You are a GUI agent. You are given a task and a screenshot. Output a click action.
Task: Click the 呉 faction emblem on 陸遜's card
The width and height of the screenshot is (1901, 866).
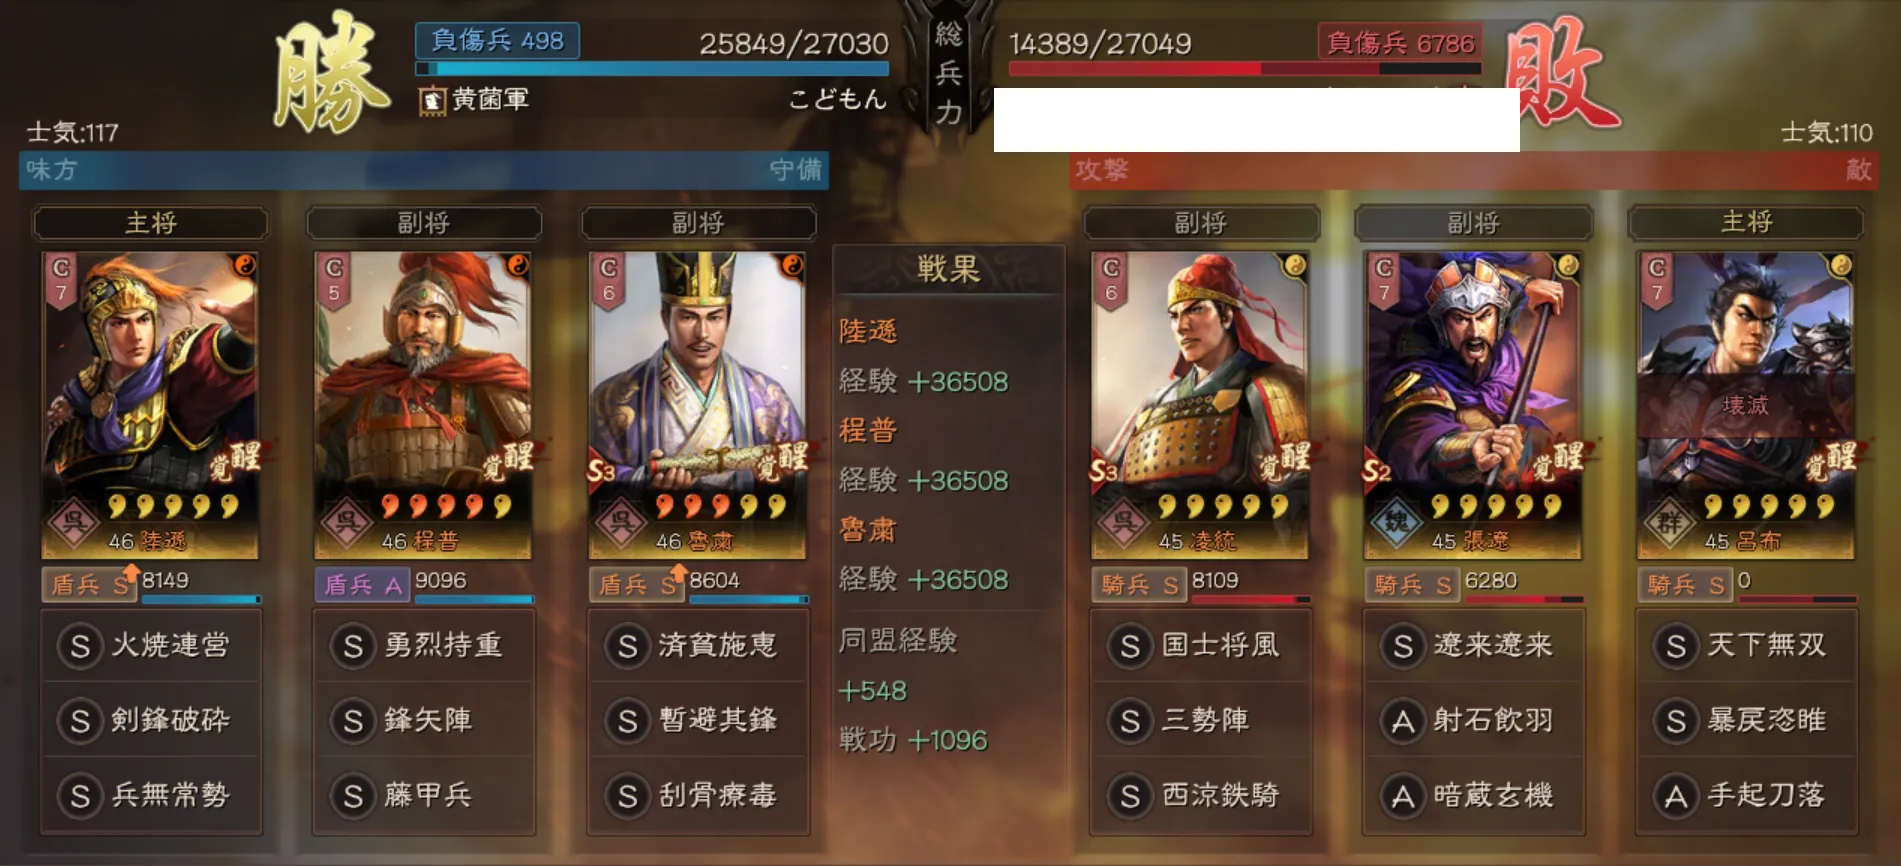tap(74, 522)
